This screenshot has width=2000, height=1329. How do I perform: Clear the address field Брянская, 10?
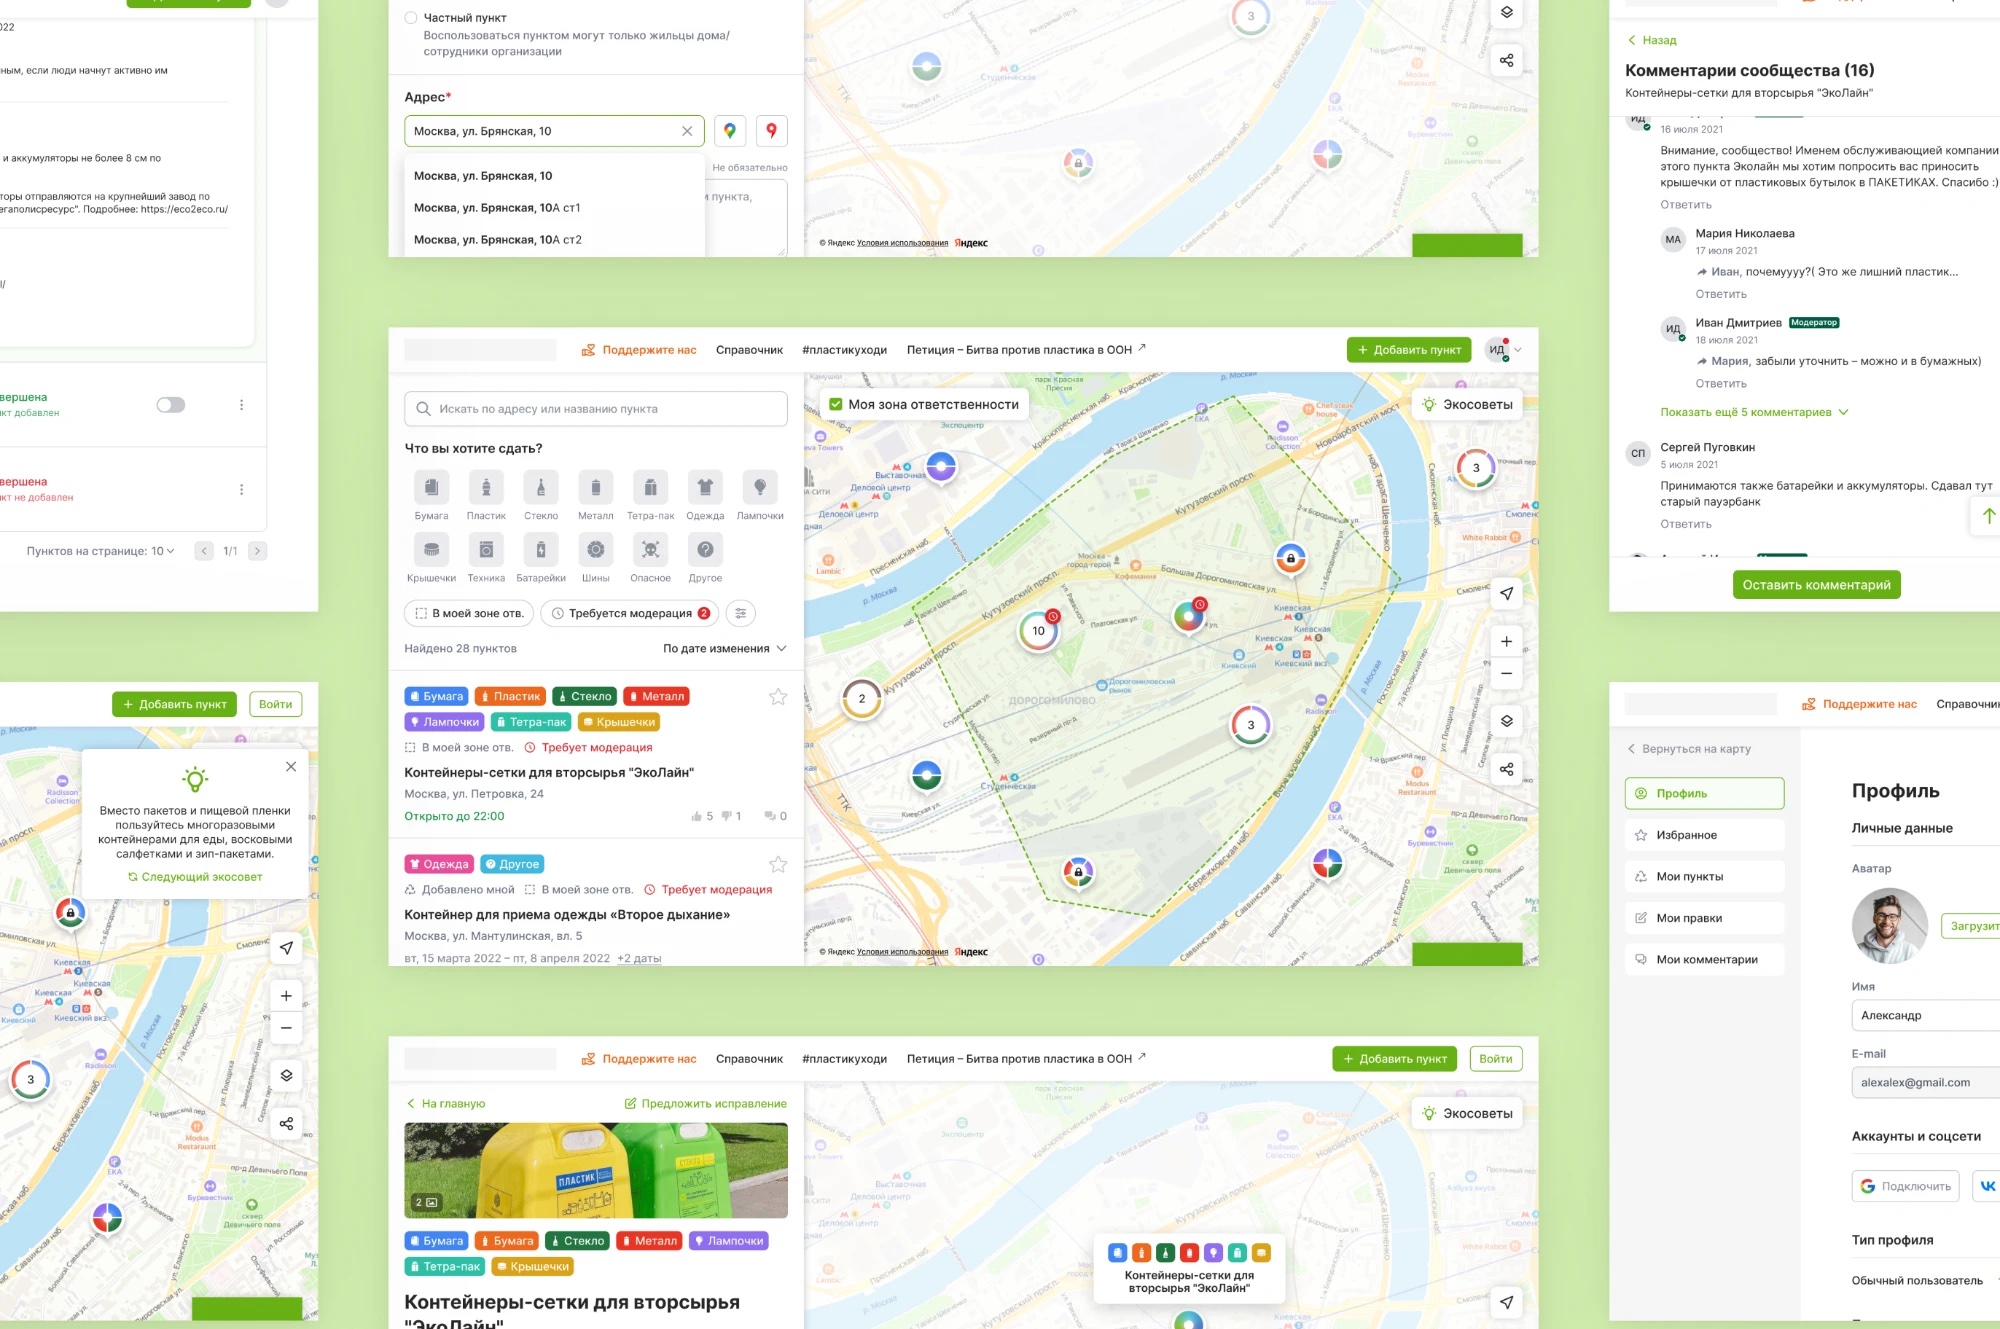point(687,131)
